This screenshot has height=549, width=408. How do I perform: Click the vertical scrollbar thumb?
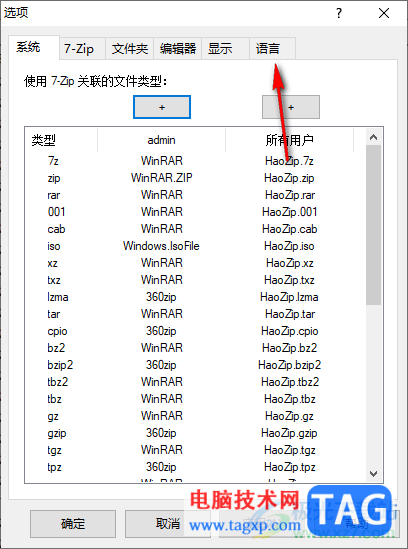(x=373, y=225)
